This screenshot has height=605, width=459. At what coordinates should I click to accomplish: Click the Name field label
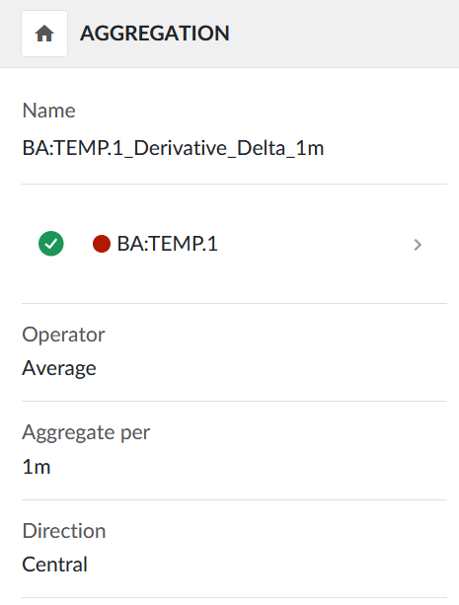[x=49, y=111]
